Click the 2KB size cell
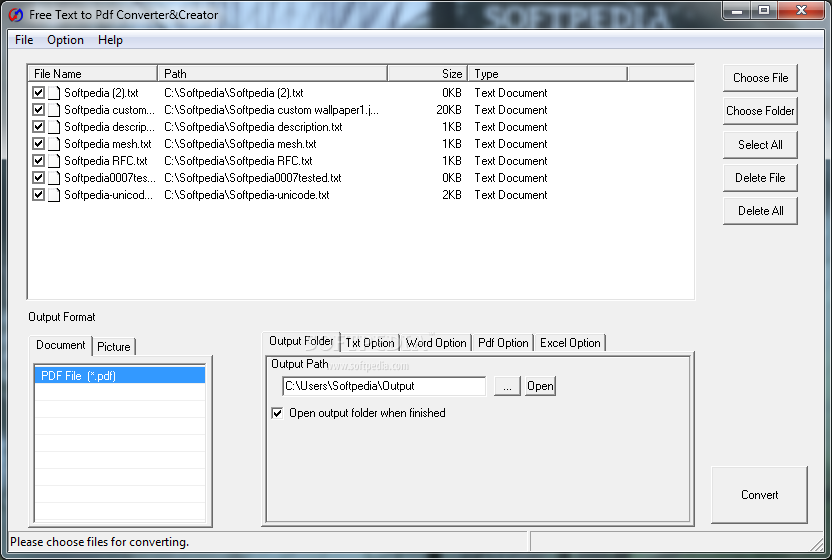Image resolution: width=832 pixels, height=560 pixels. pos(452,195)
